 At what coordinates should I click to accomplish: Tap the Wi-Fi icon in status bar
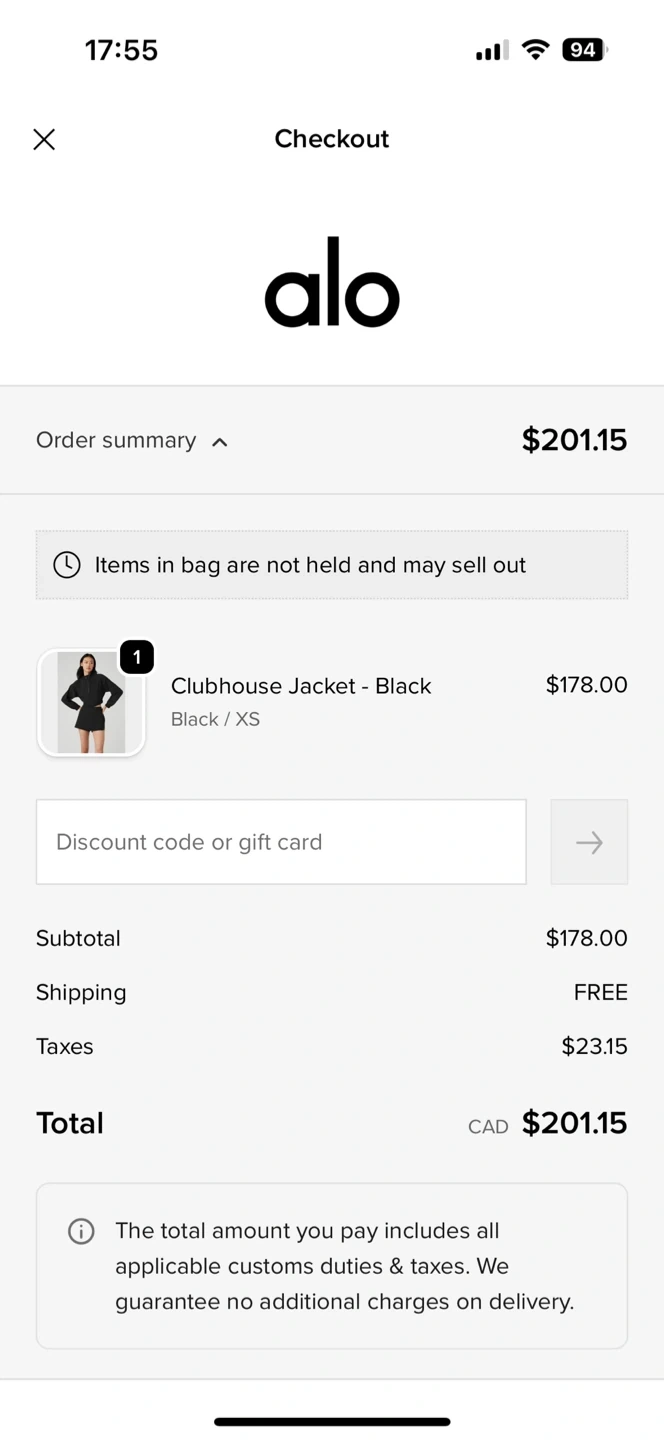tap(536, 50)
